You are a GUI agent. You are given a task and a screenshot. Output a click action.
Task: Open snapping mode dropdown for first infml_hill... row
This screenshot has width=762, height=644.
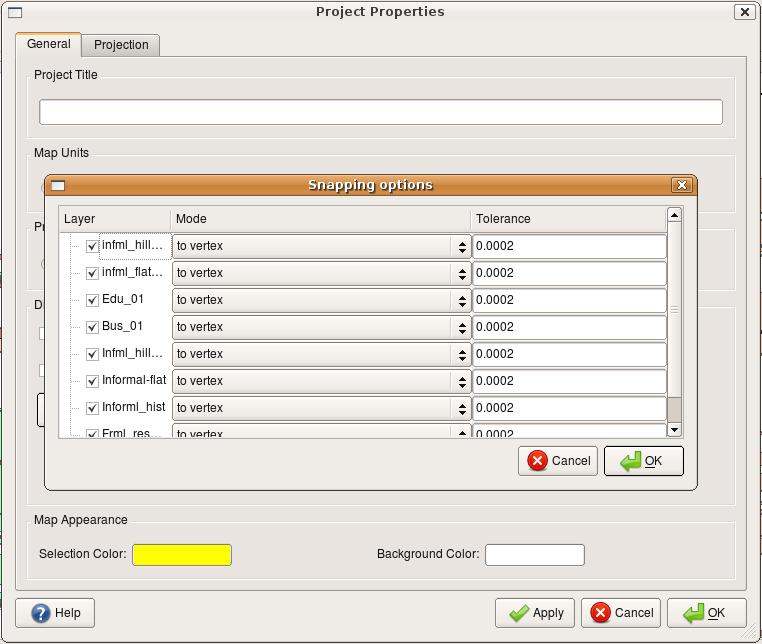[321, 246]
